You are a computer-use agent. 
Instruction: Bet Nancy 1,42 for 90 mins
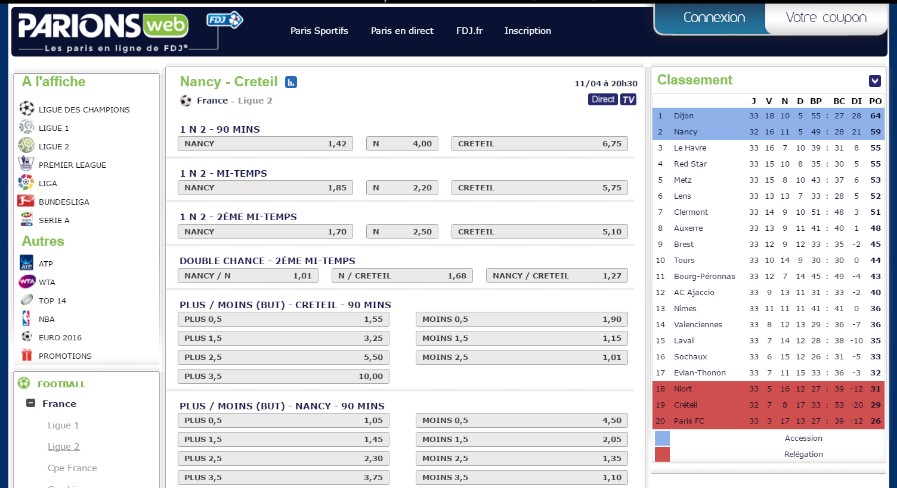265,144
